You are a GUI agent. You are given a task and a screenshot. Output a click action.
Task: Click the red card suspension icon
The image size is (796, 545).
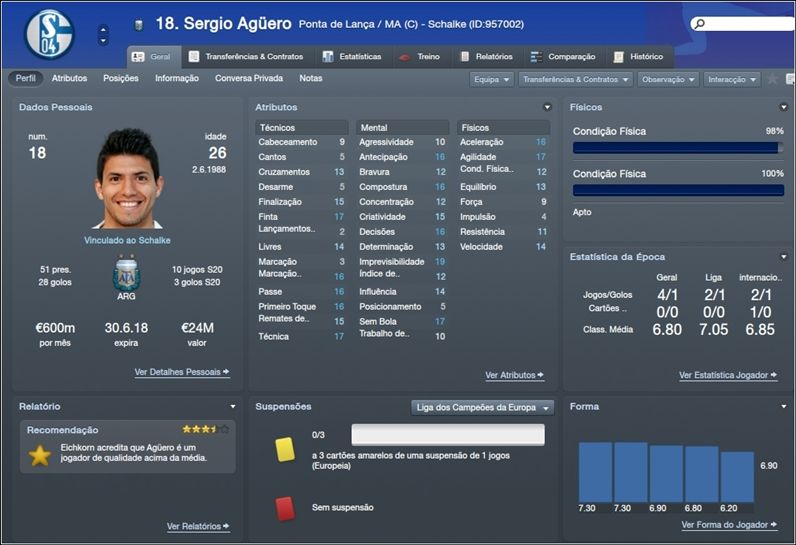coord(285,508)
